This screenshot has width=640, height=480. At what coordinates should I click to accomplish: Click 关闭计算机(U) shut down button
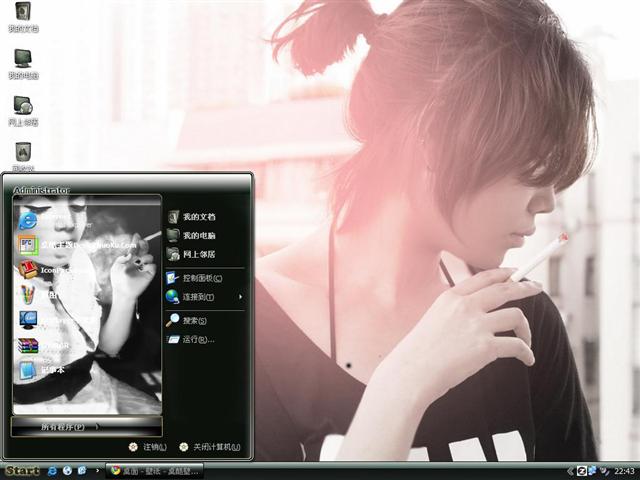click(210, 447)
